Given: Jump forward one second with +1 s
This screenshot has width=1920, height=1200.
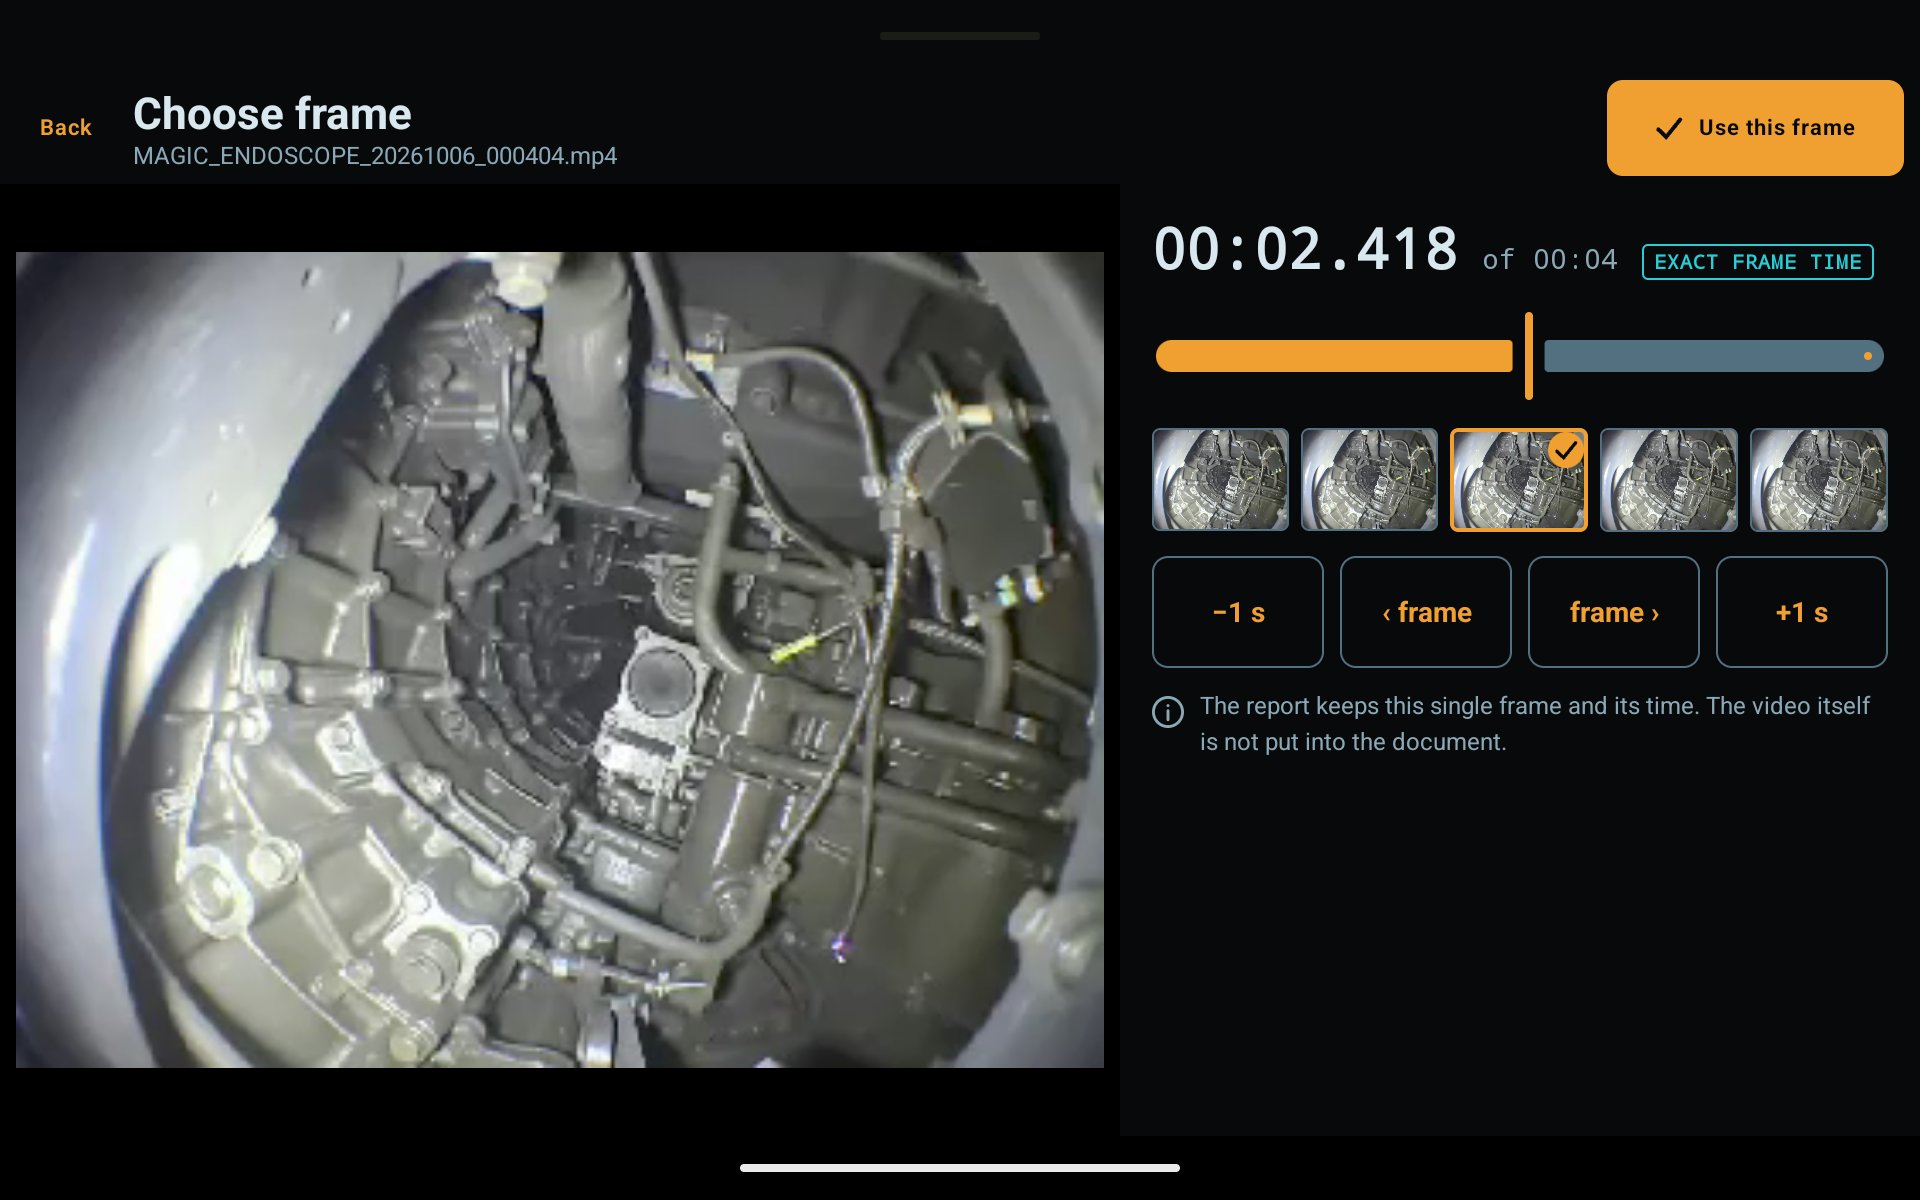Looking at the screenshot, I should tap(1802, 612).
